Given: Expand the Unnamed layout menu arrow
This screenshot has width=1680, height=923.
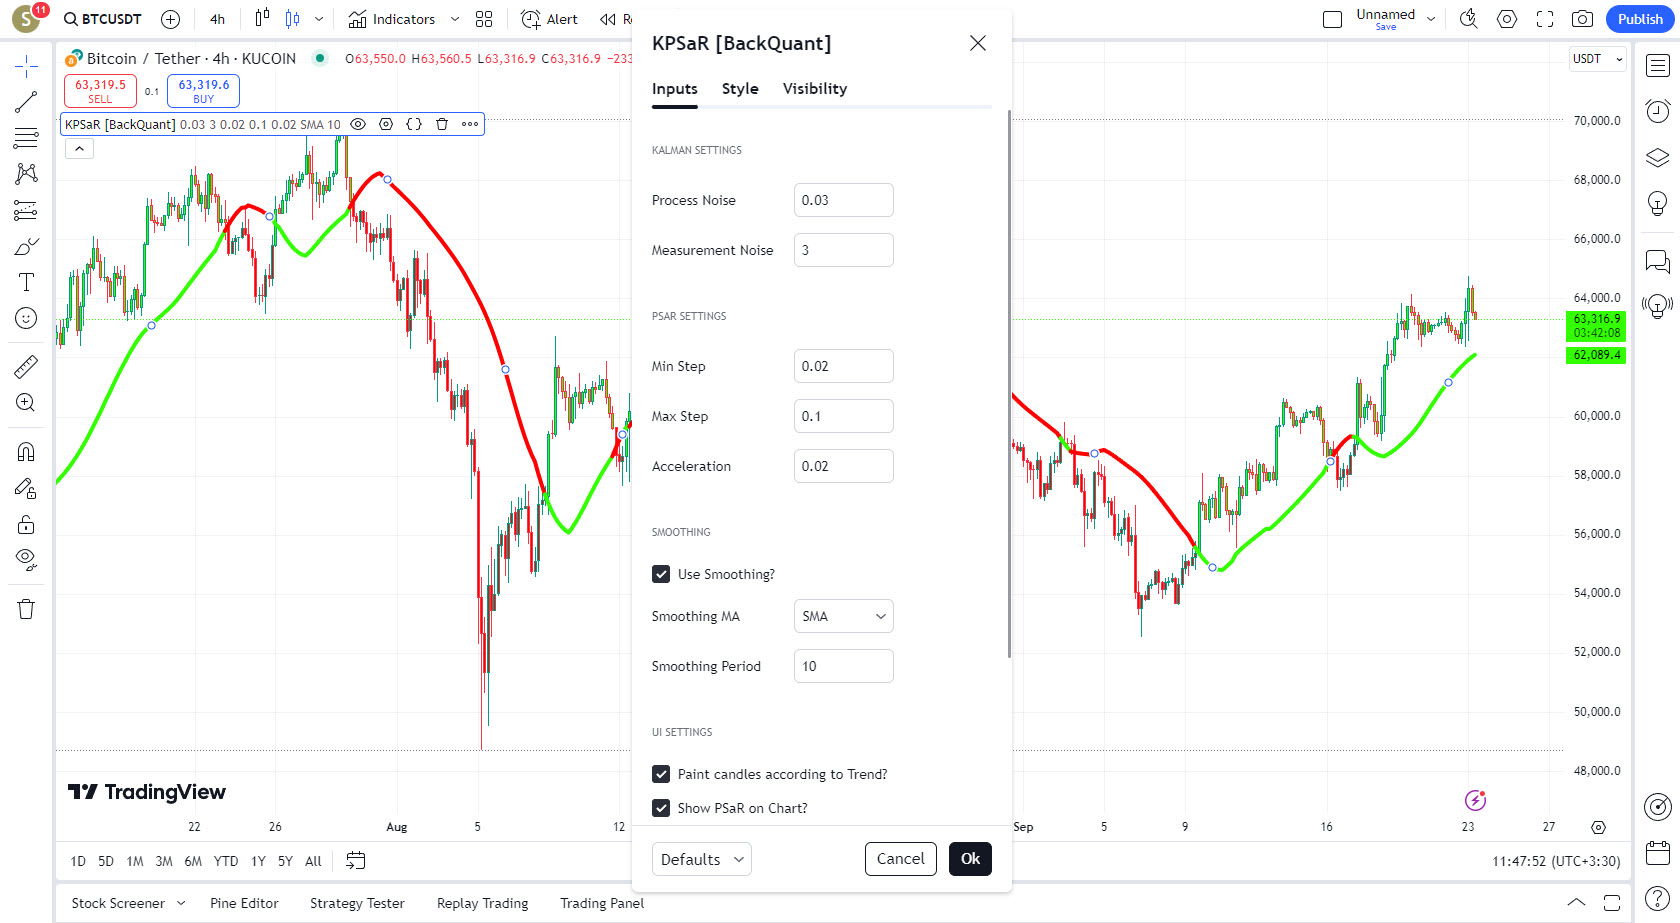Looking at the screenshot, I should click(x=1431, y=19).
